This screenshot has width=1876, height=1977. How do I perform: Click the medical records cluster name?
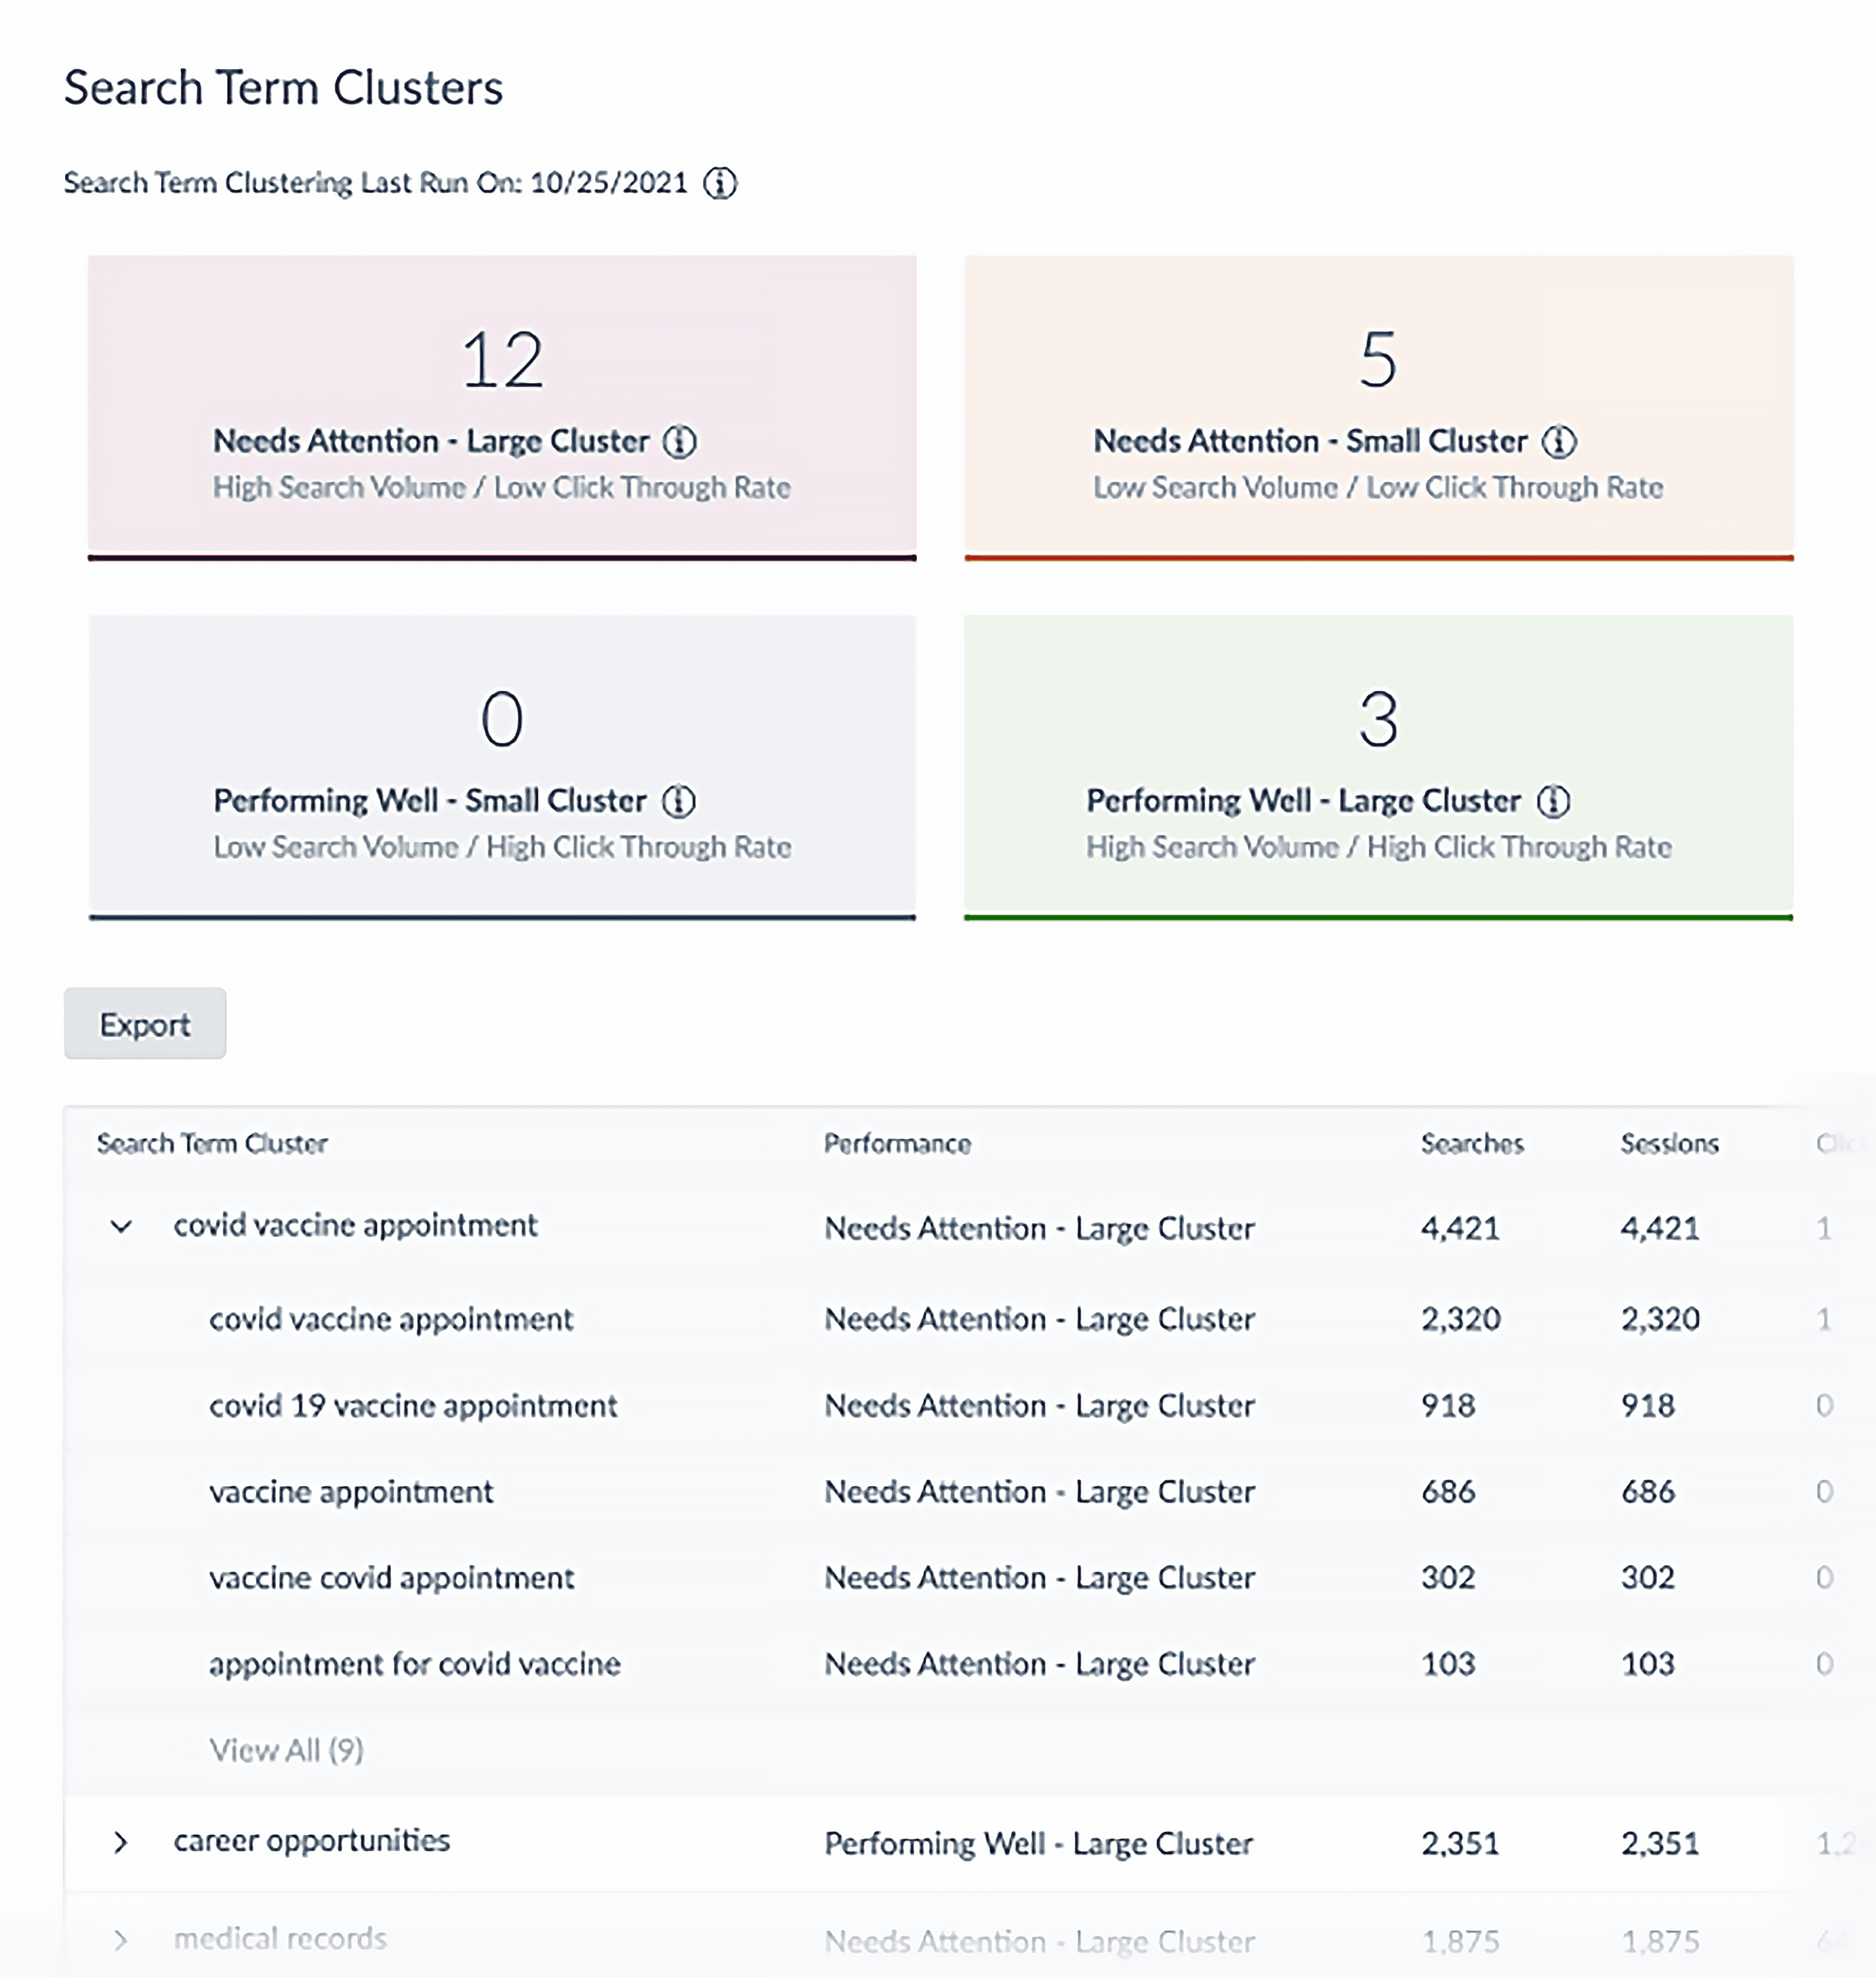pyautogui.click(x=280, y=1939)
